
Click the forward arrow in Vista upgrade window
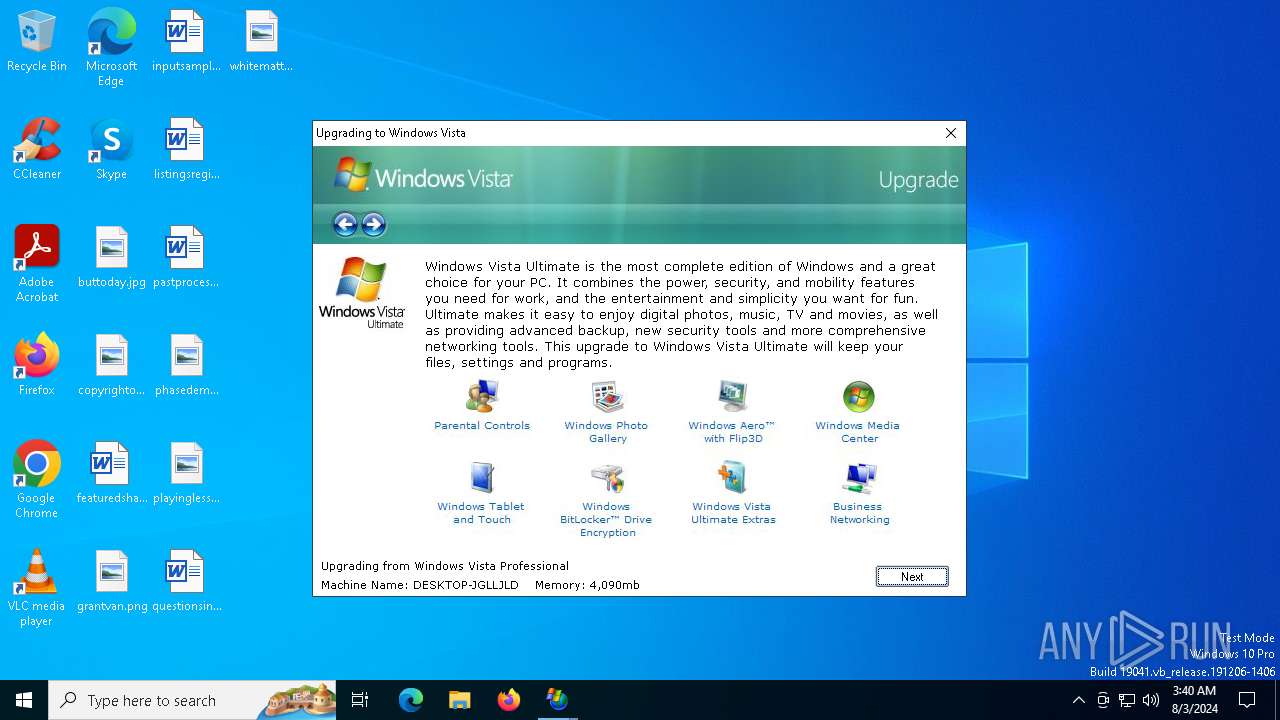point(374,224)
